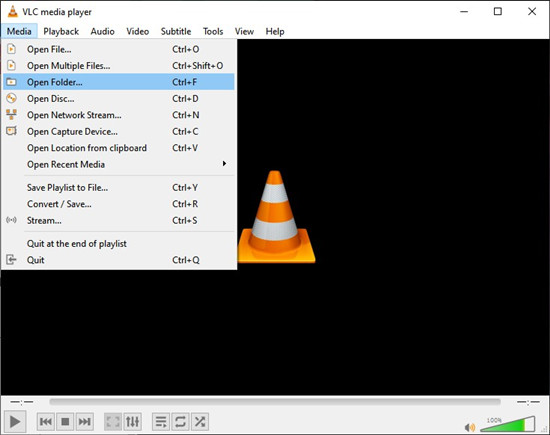The height and width of the screenshot is (435, 550).
Task: Click elapsed time label left of seek bar
Action: (x=21, y=402)
